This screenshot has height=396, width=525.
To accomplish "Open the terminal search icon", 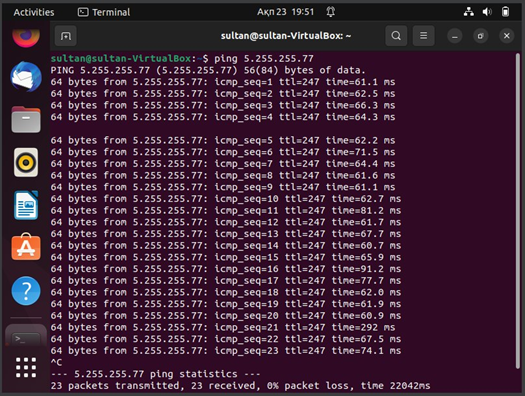I will coord(396,35).
